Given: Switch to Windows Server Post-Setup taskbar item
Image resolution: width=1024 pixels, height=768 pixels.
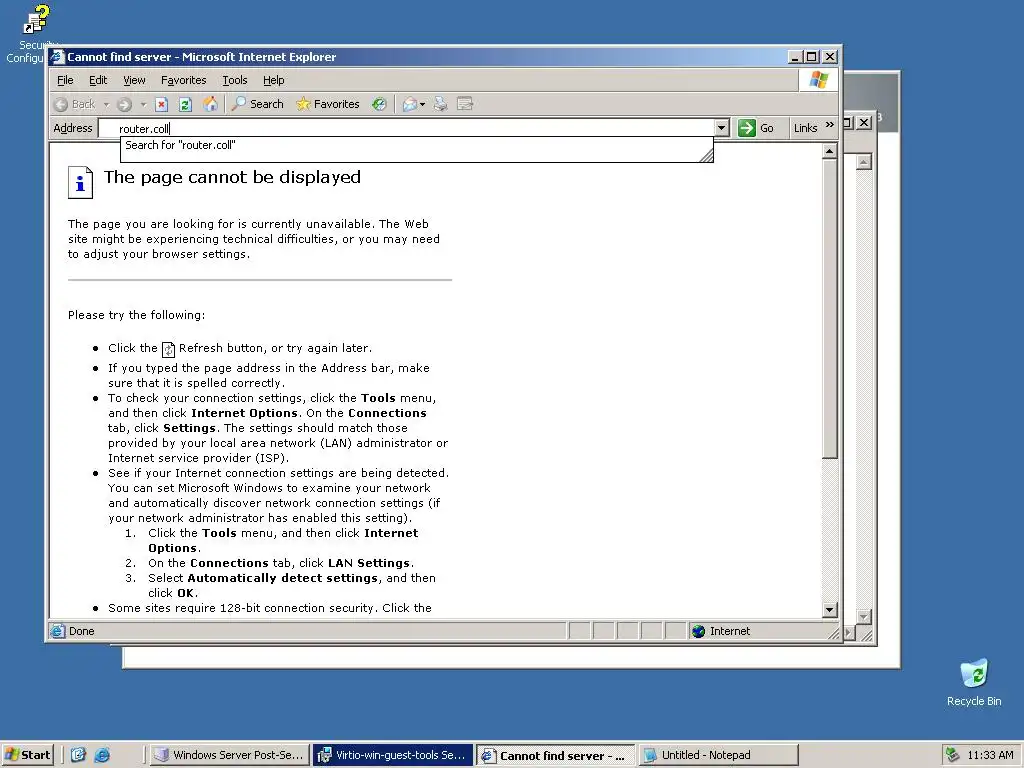Looking at the screenshot, I should (229, 755).
